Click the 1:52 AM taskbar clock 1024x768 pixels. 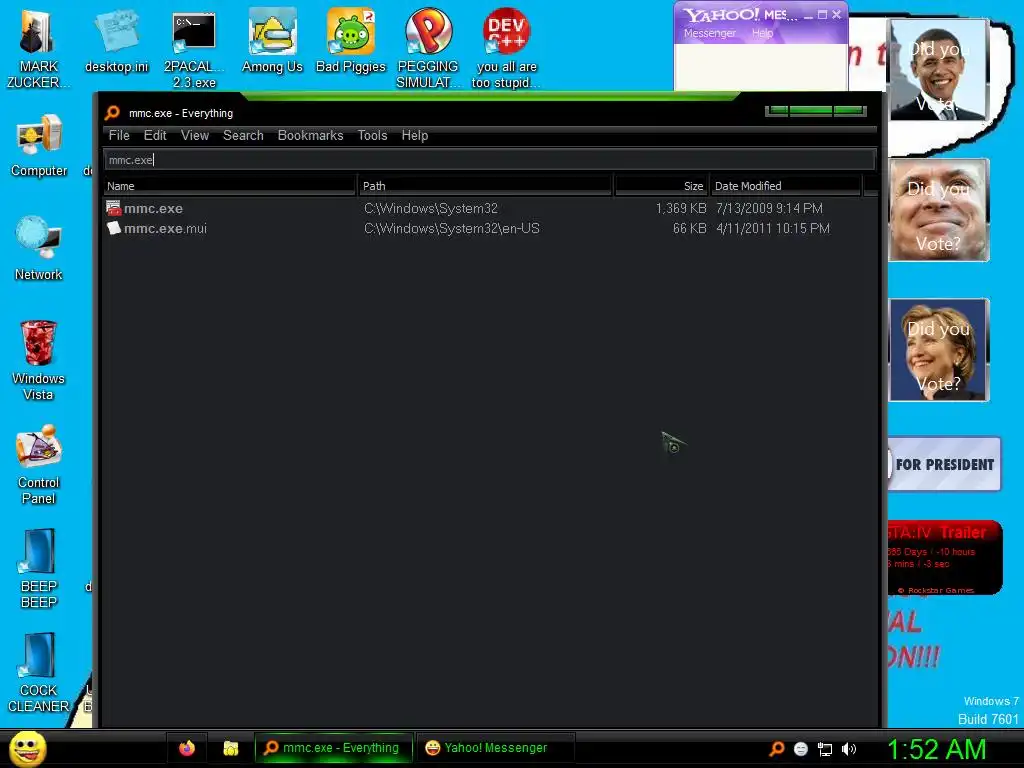936,749
